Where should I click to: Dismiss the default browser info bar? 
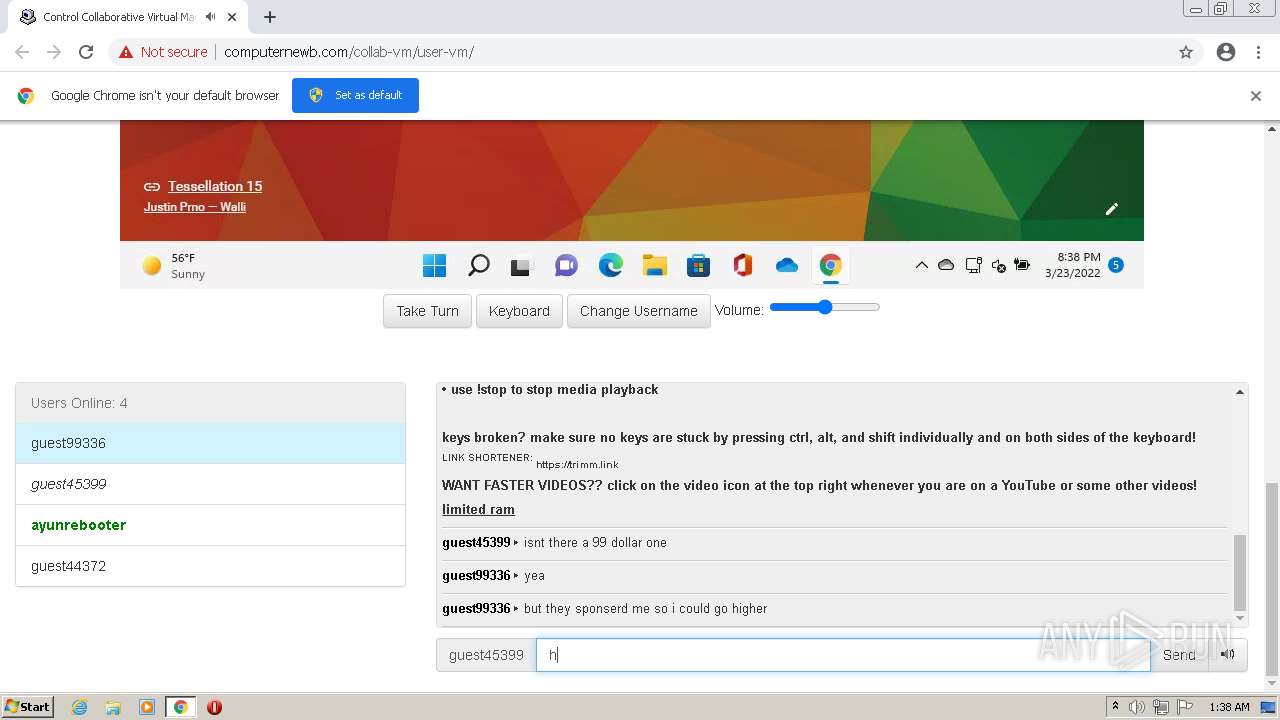coord(1256,96)
